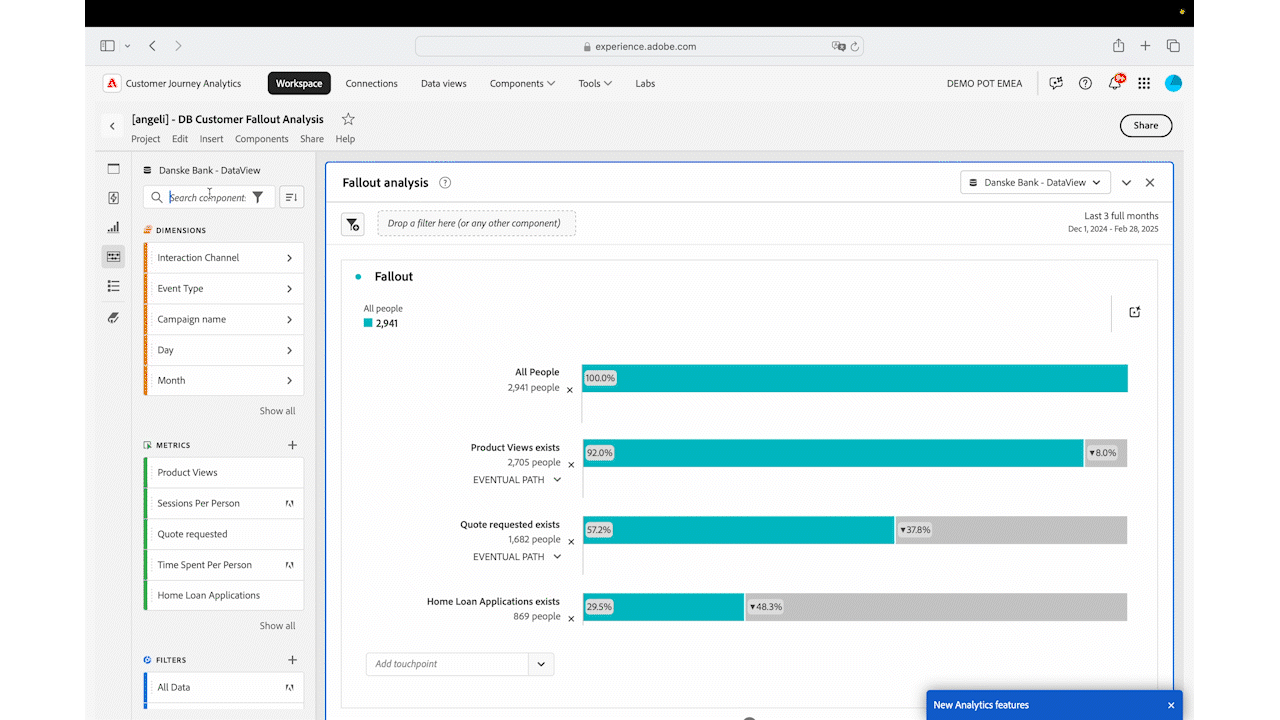
Task: Open the Visualizations bar-chart icon in left rail
Action: [113, 228]
